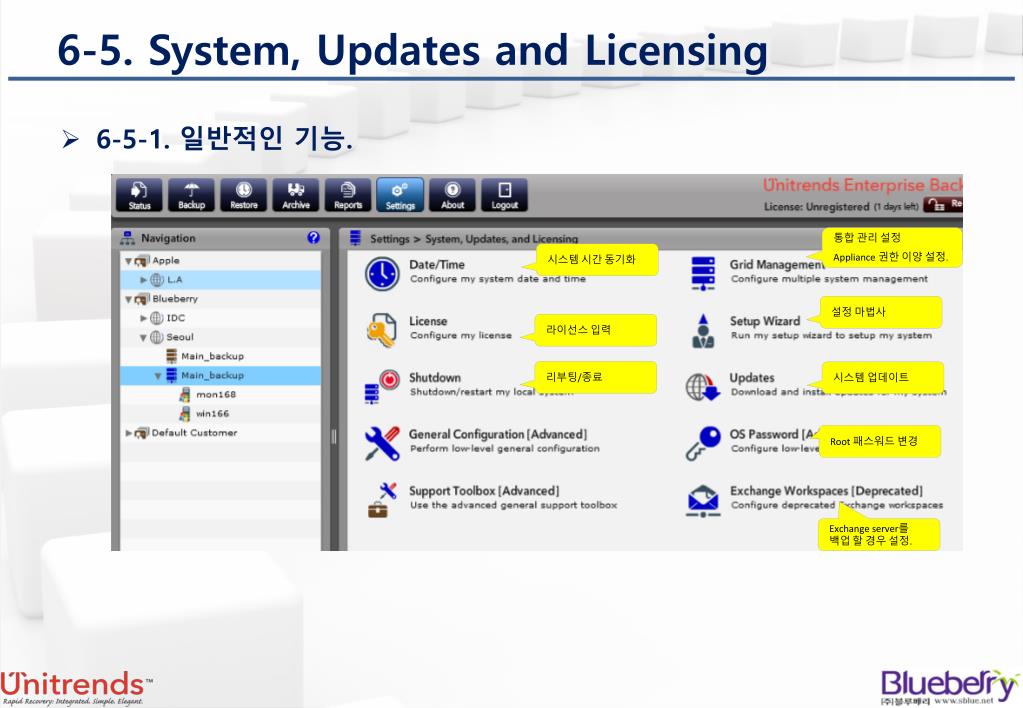Image resolution: width=1023 pixels, height=708 pixels.
Task: Select IDC in the navigation tree
Action: 176,318
